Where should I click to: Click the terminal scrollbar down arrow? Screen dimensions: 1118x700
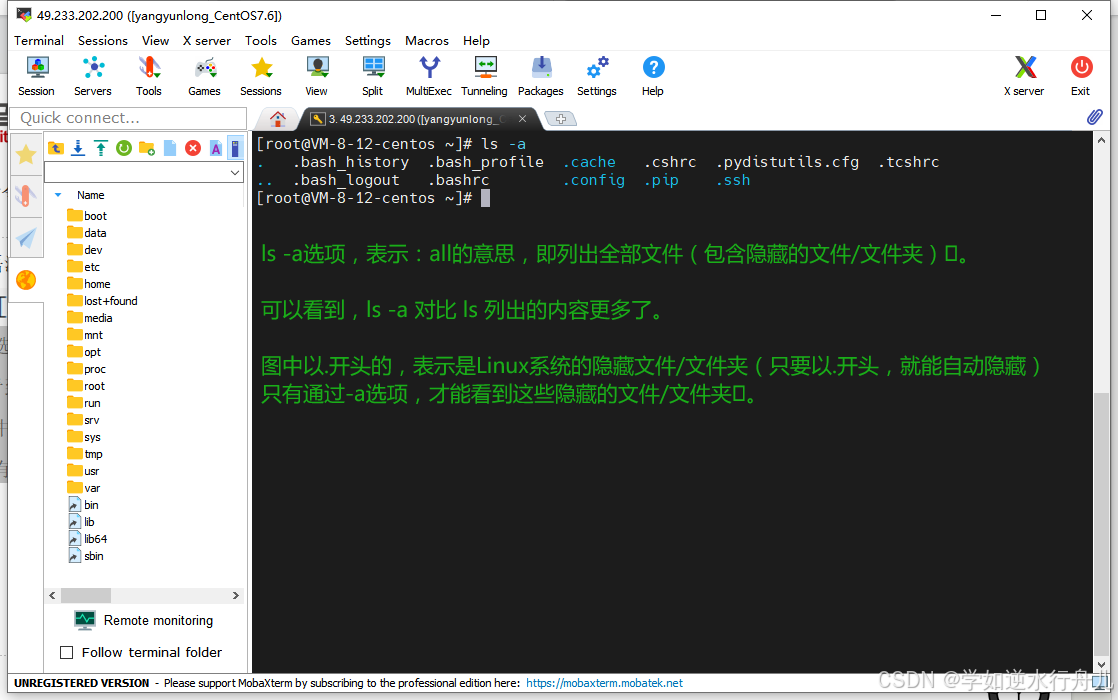pyautogui.click(x=1102, y=664)
